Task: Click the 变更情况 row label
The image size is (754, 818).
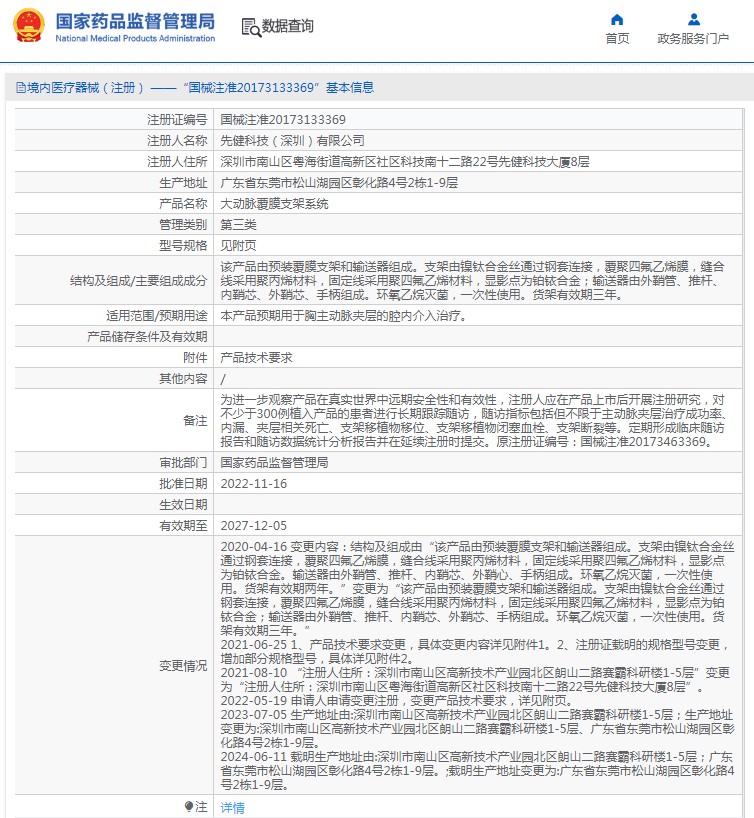Action: pyautogui.click(x=183, y=666)
